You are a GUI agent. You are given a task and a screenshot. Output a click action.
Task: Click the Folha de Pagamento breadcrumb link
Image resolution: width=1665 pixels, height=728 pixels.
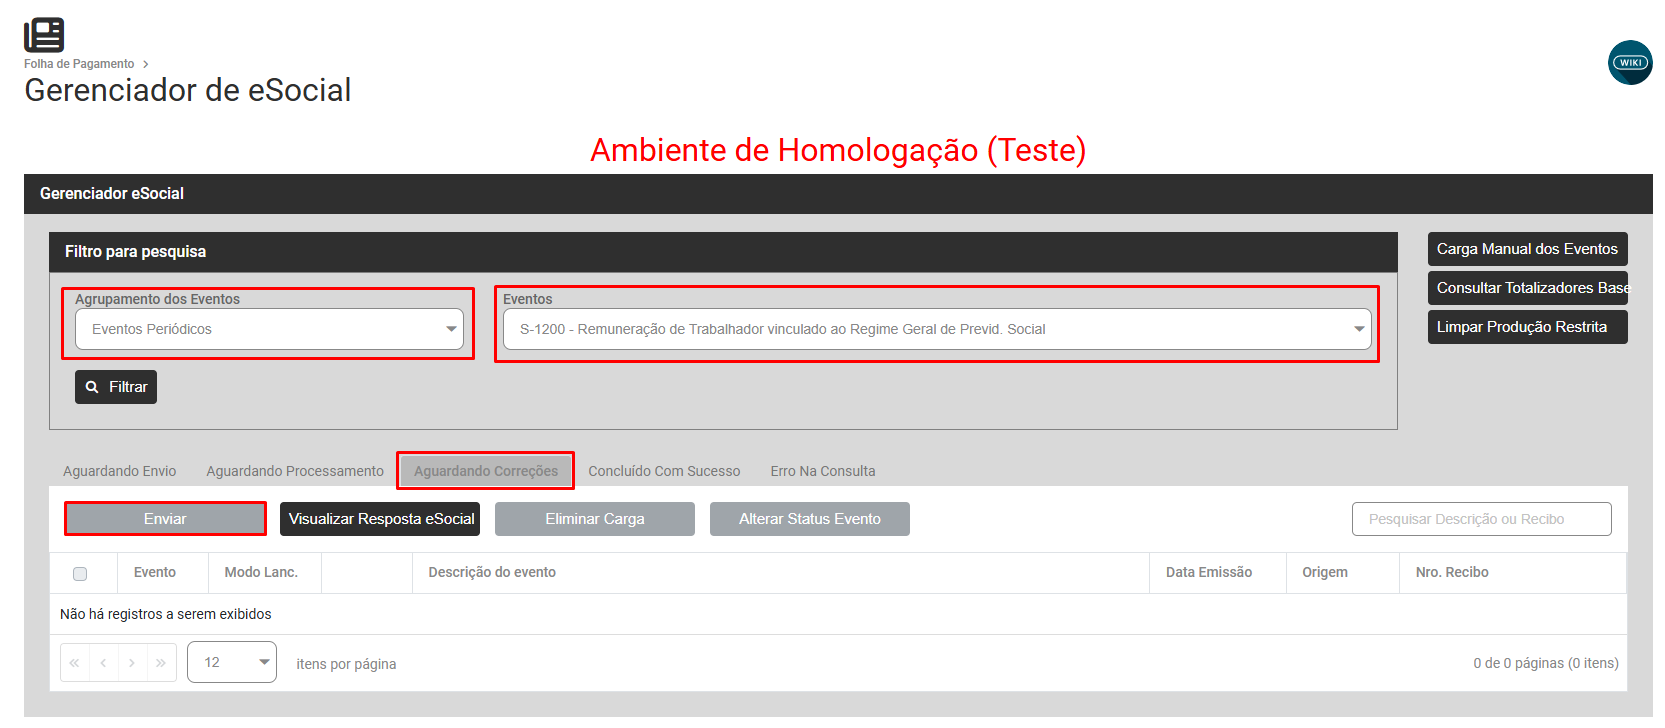79,64
